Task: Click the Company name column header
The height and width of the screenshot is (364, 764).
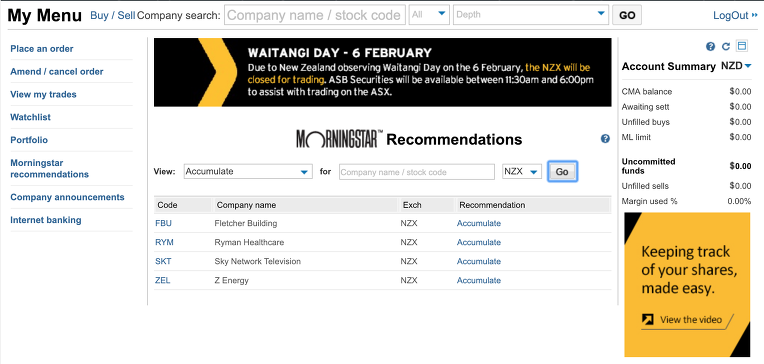Action: (246, 205)
